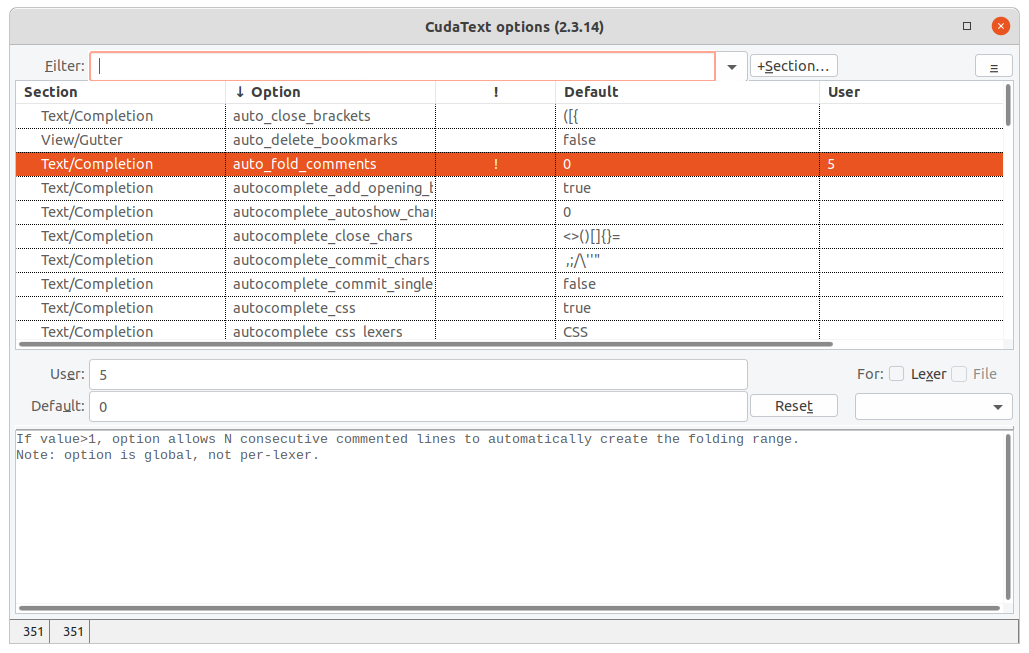Sort by the Section column header
This screenshot has height=653, width=1029.
[x=120, y=92]
